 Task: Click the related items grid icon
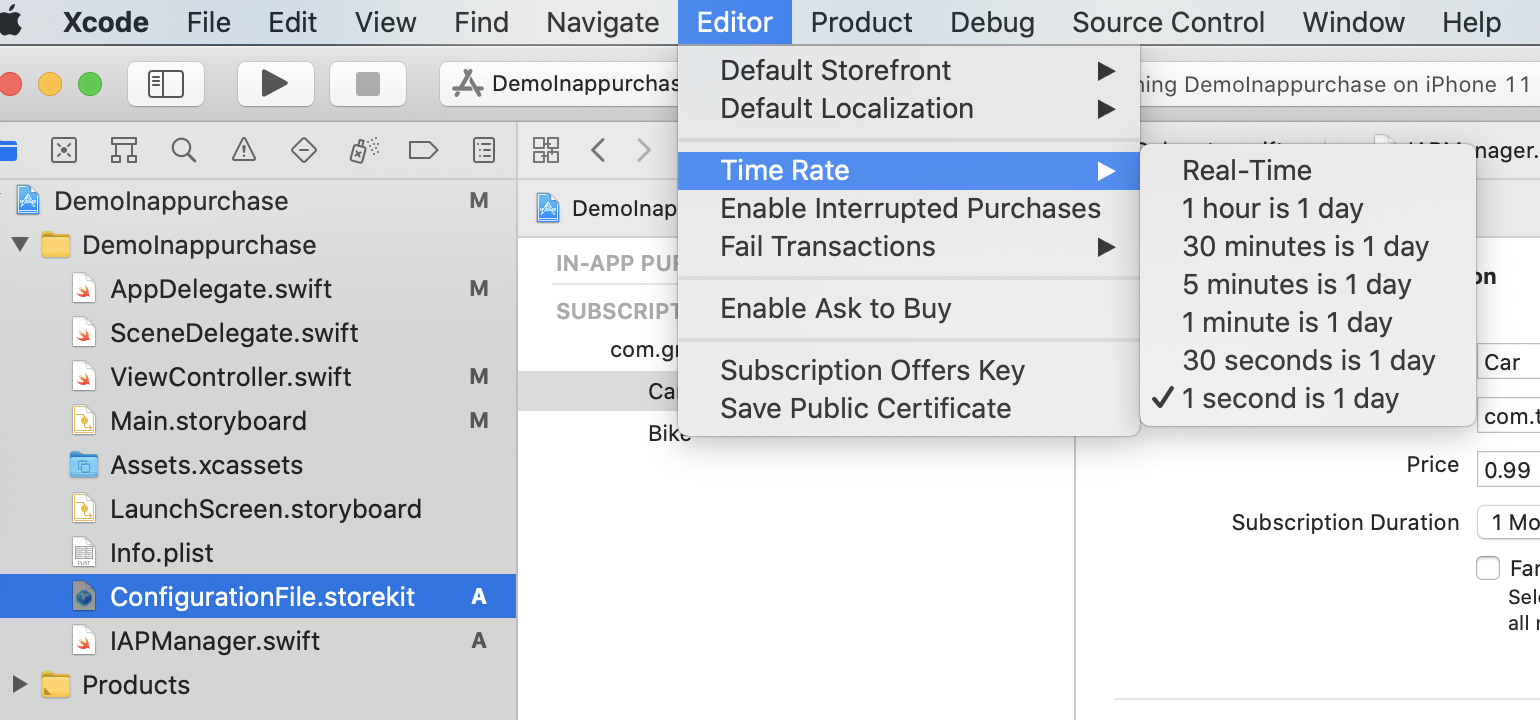click(x=546, y=150)
